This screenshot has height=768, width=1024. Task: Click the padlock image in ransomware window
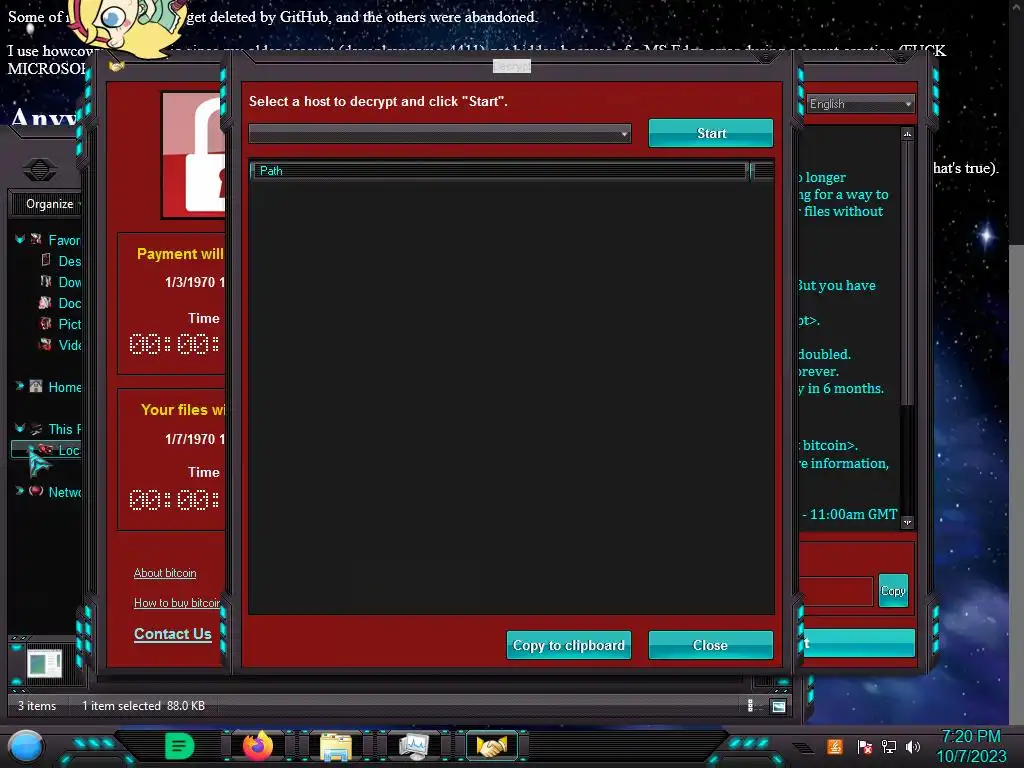[194, 155]
